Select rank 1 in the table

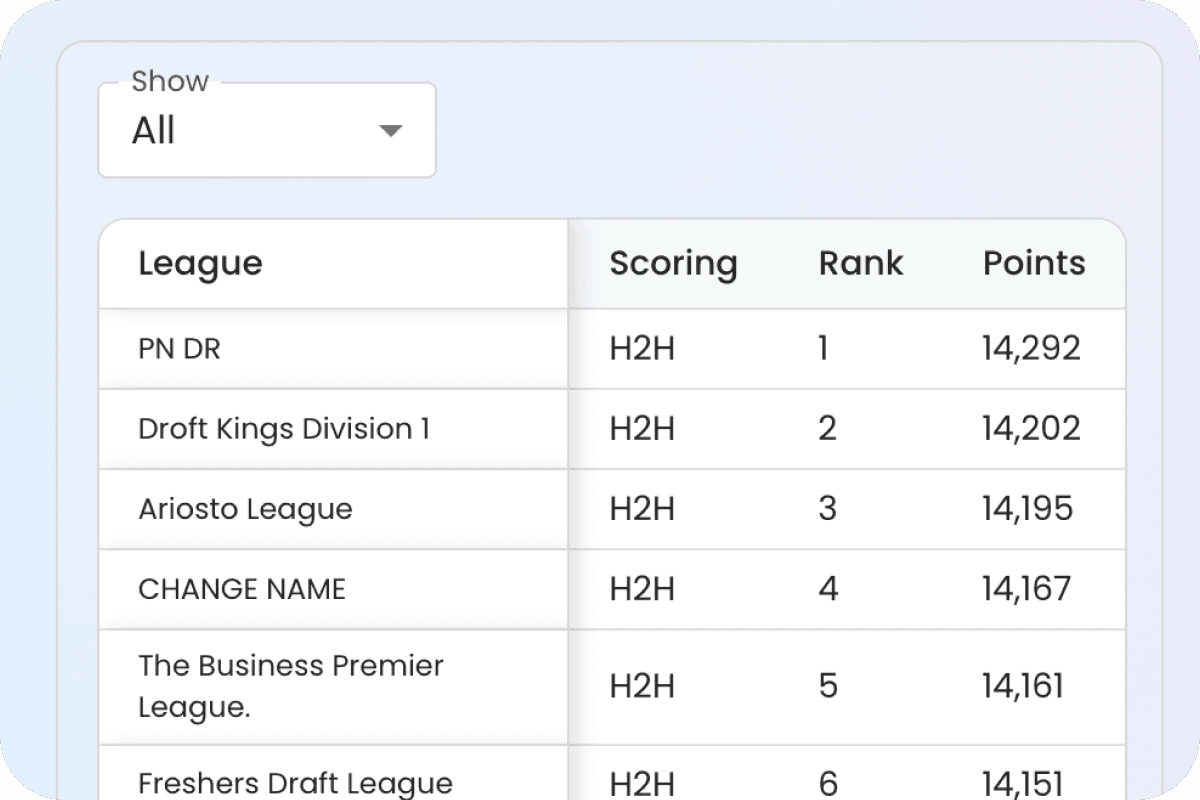point(824,348)
